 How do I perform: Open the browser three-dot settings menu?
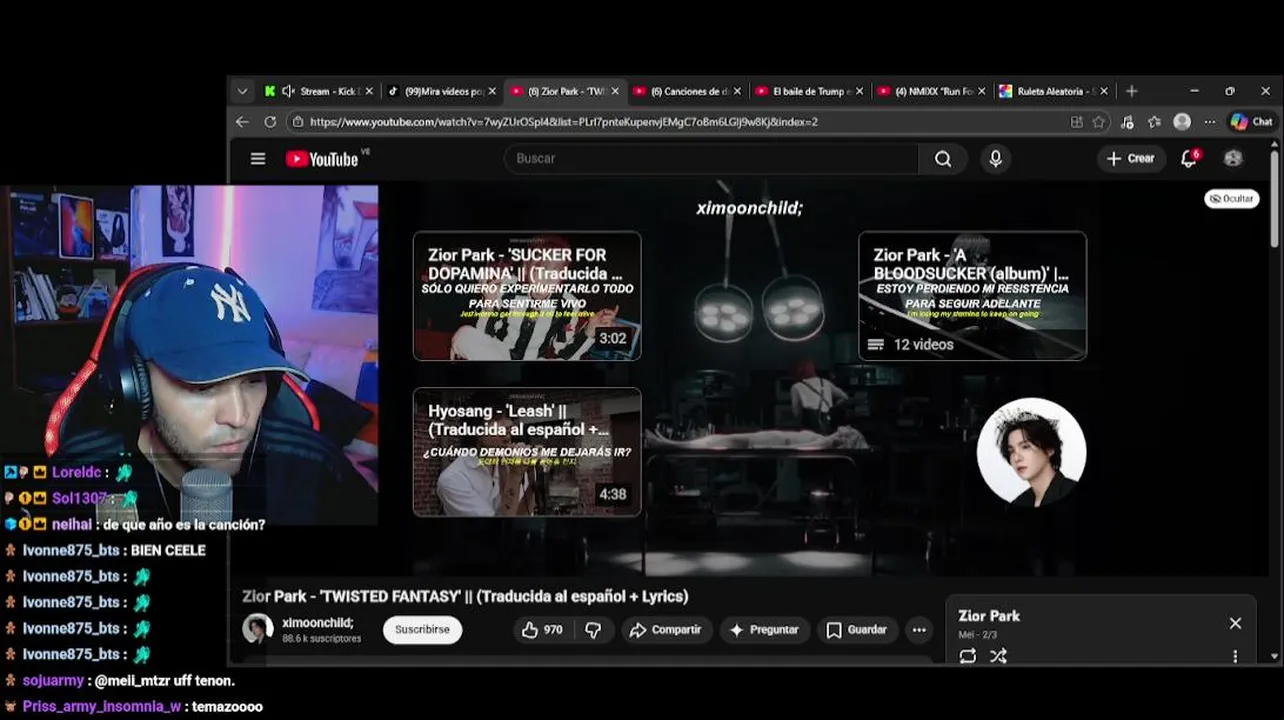1210,122
